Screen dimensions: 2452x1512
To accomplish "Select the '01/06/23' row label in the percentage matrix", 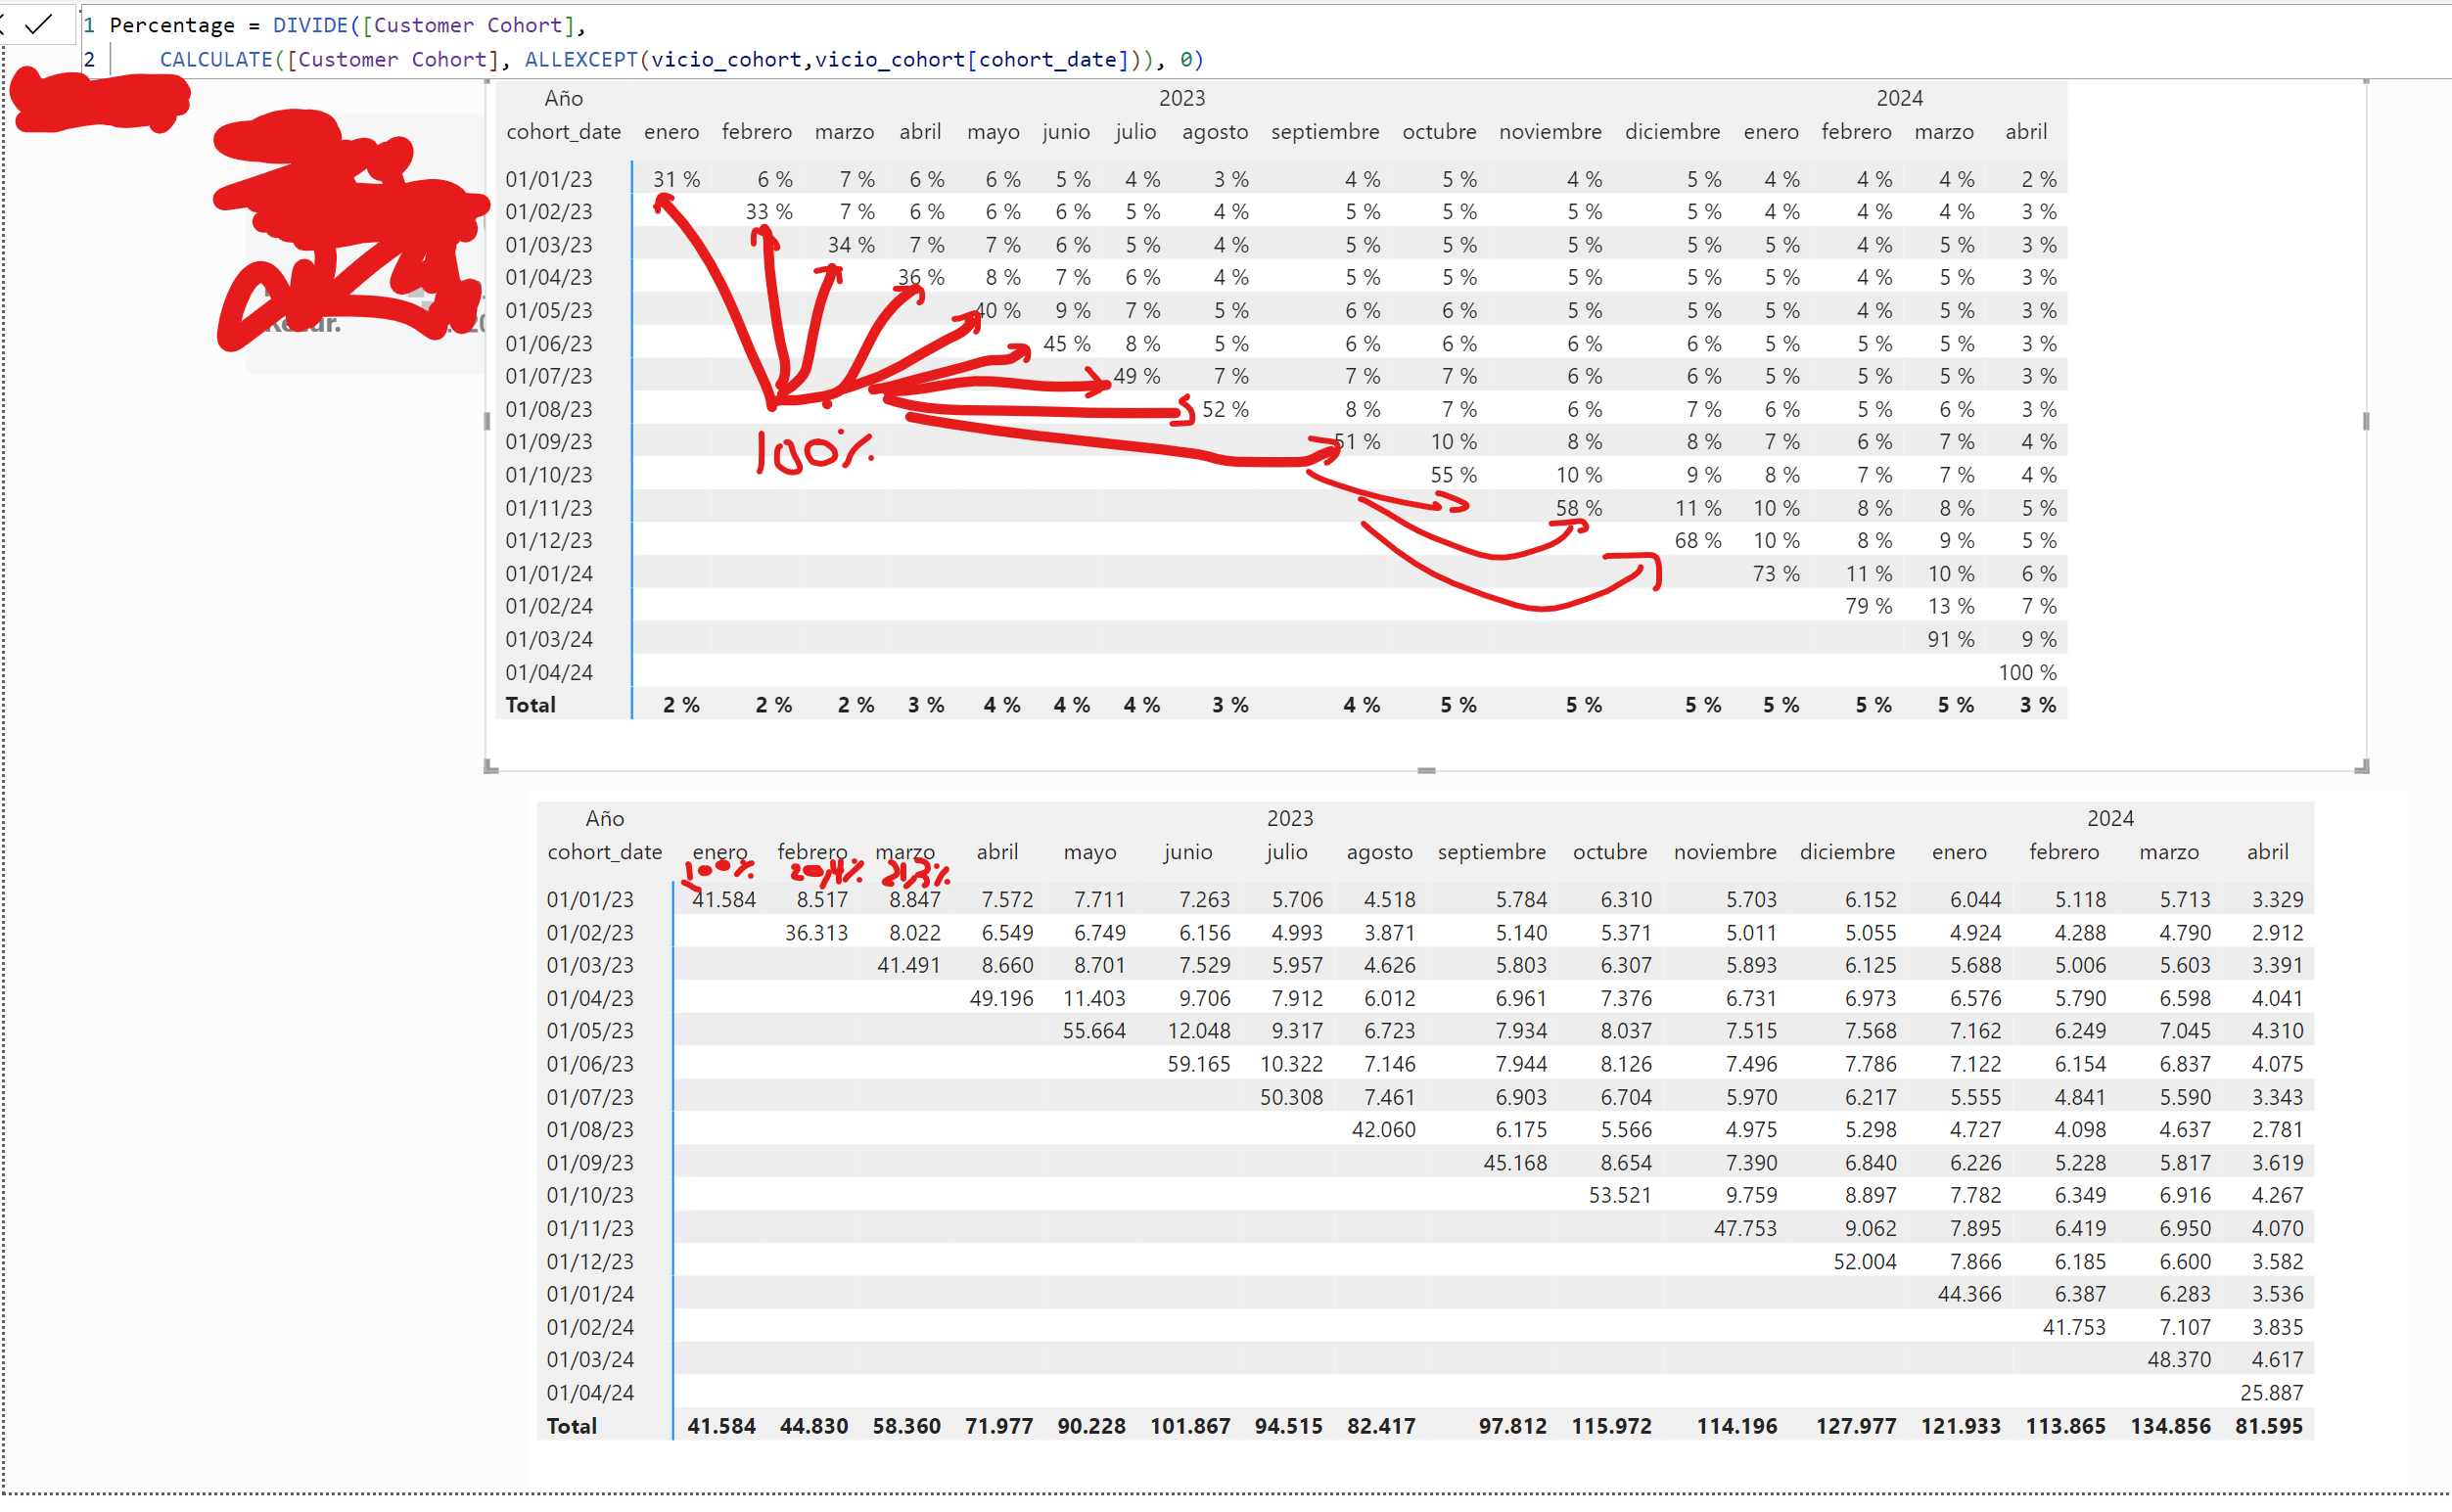I will (x=548, y=344).
